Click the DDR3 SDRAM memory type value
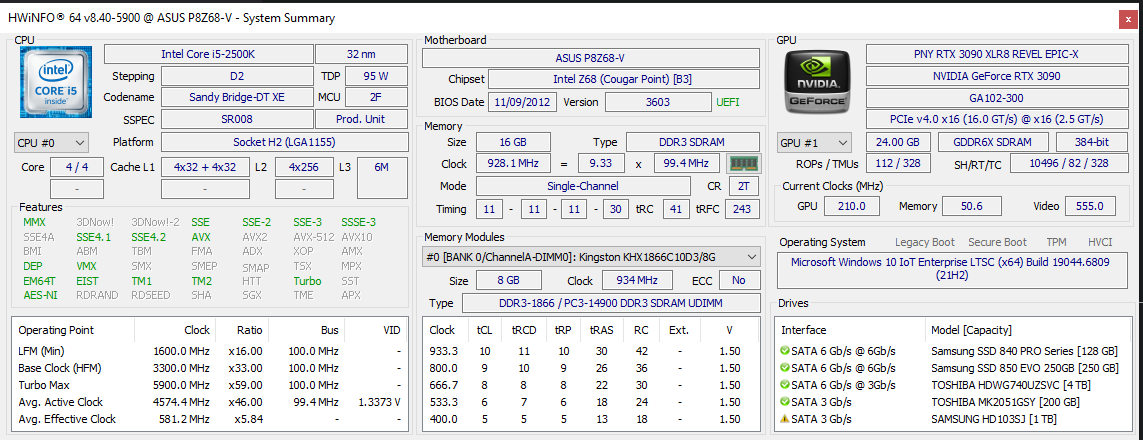 tap(693, 142)
